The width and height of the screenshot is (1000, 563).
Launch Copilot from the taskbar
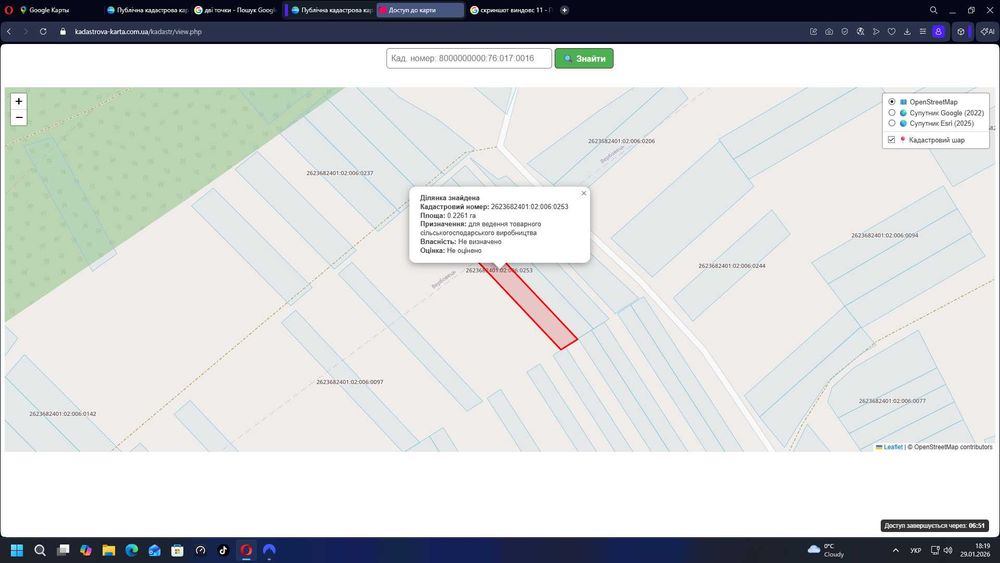pos(85,550)
